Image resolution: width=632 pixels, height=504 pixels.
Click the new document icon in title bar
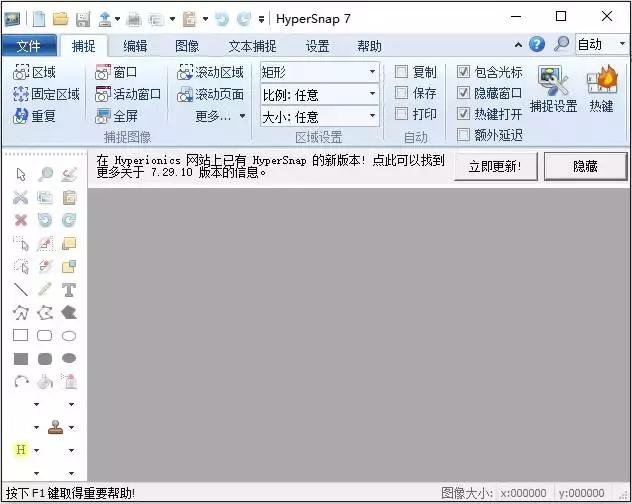tap(39, 19)
